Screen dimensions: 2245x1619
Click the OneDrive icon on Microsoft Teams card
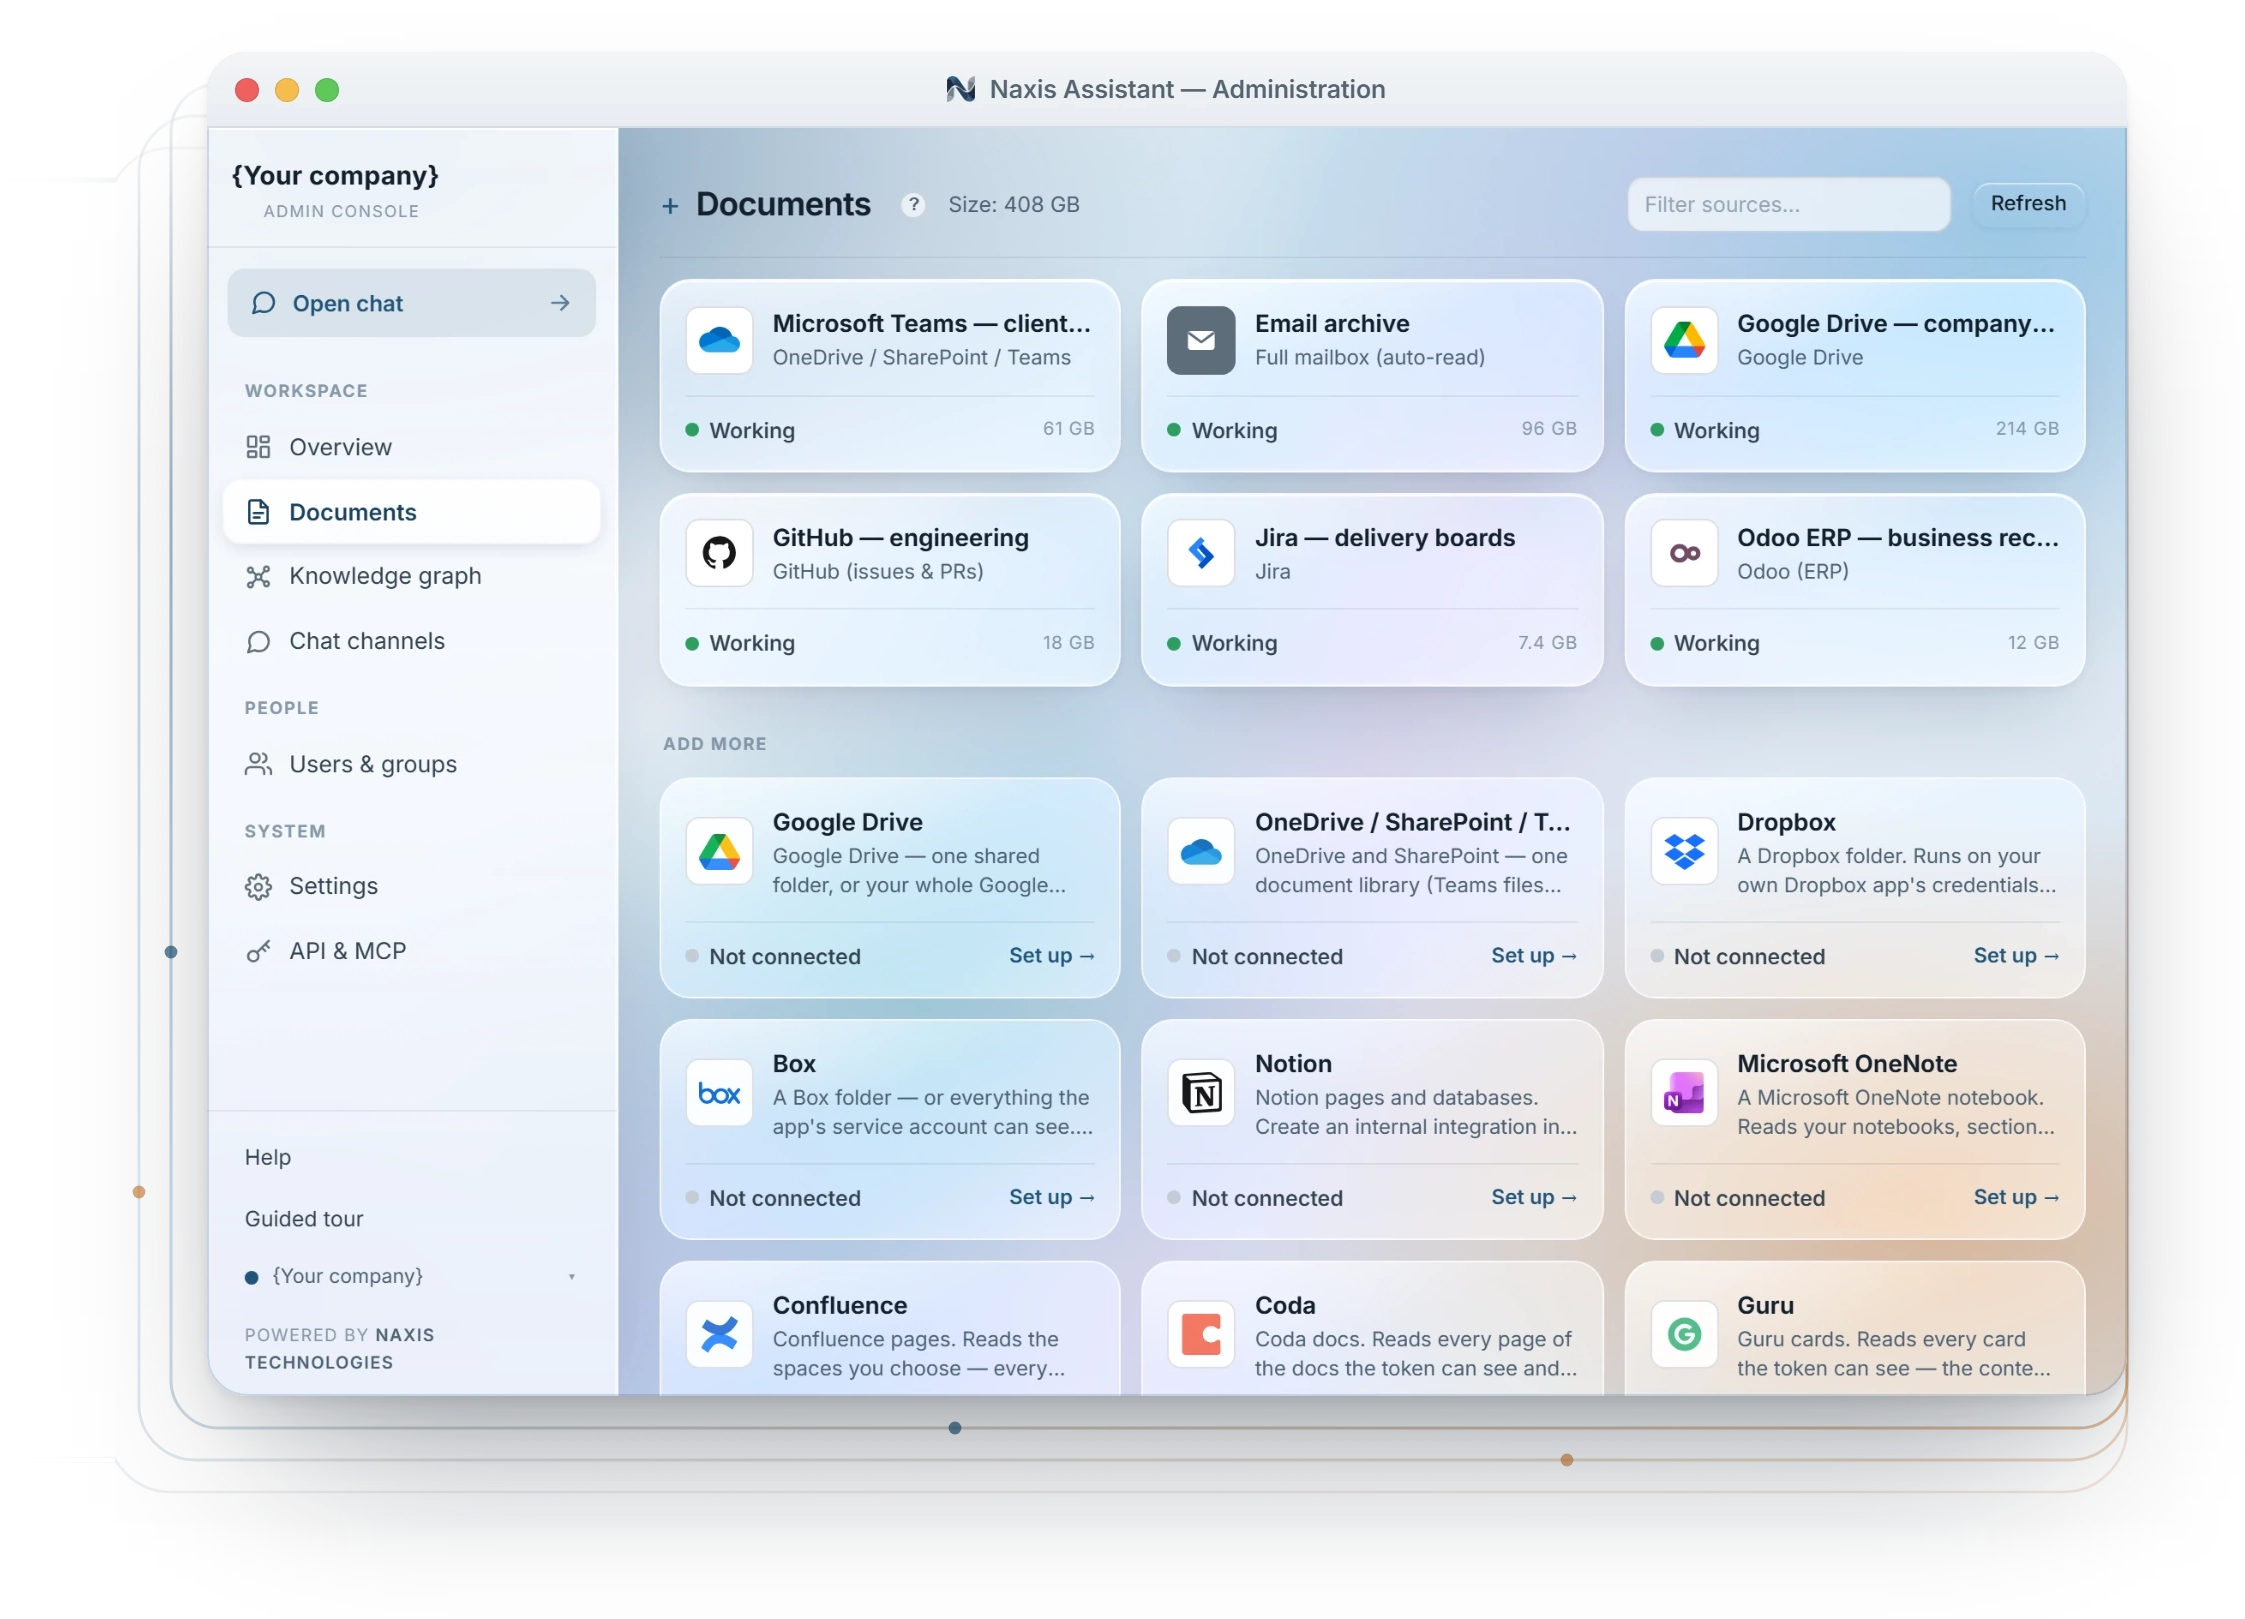(x=718, y=340)
